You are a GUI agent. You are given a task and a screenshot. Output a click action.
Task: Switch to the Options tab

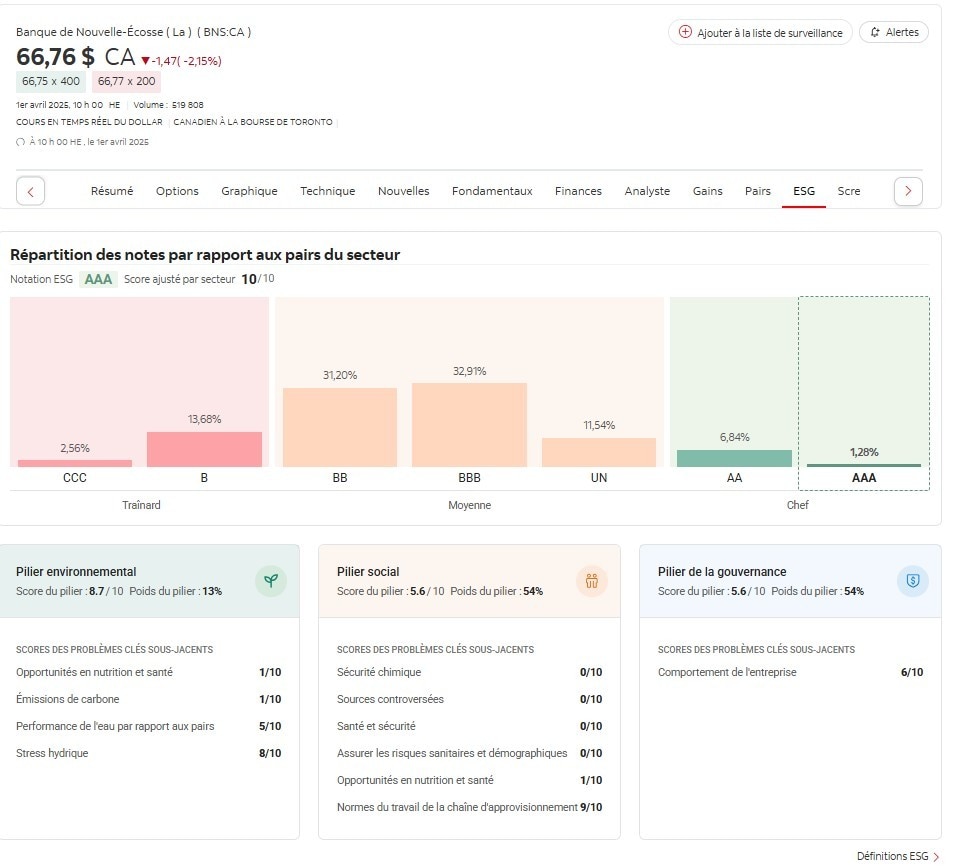[177, 191]
